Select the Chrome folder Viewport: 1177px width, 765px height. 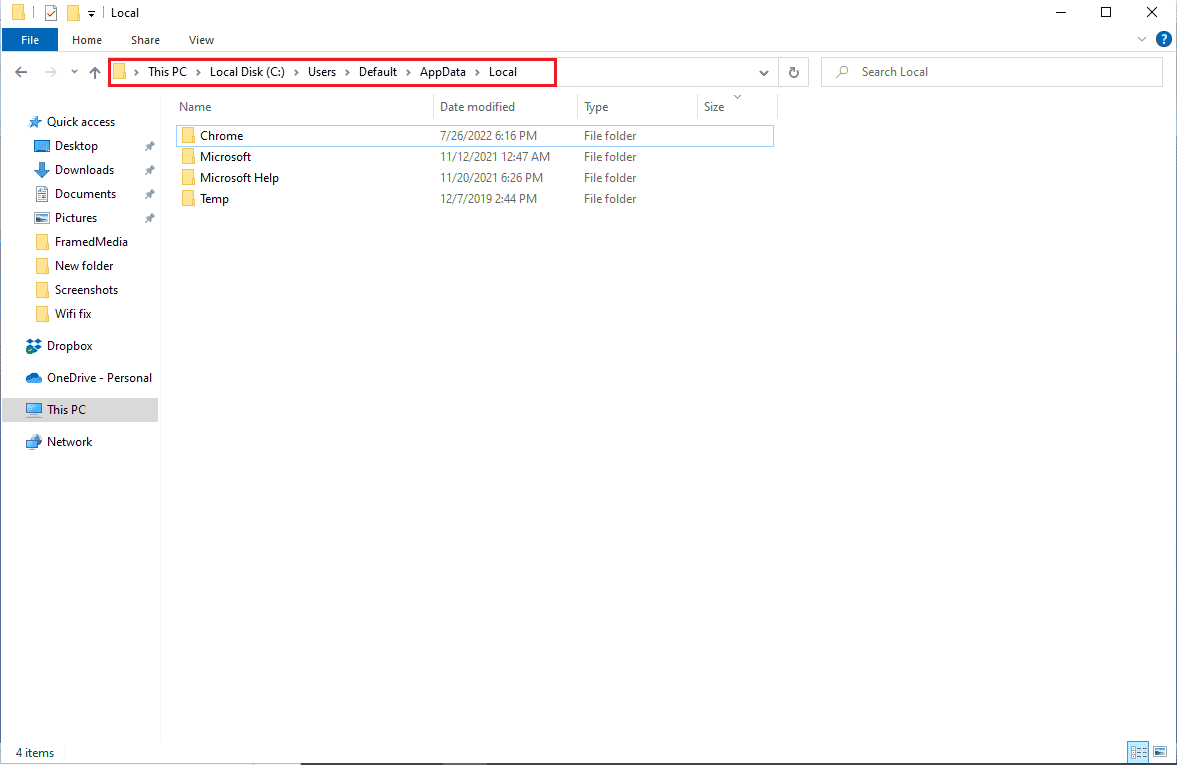click(221, 136)
